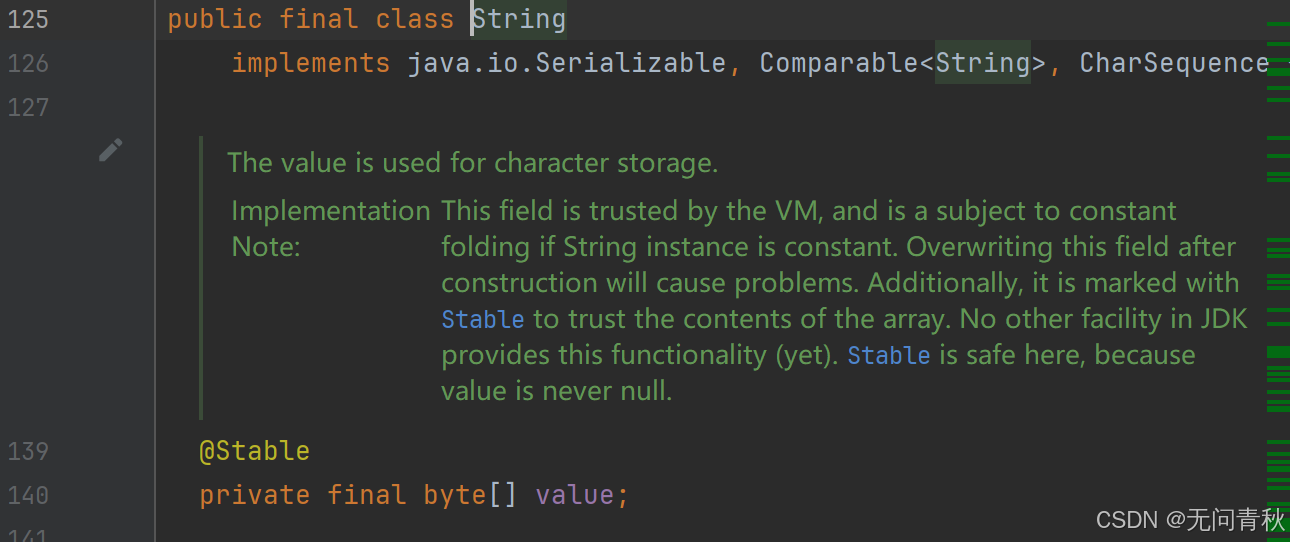Click the pencil icon beside the rendered doc comment
The height and width of the screenshot is (542, 1290).
[x=110, y=150]
